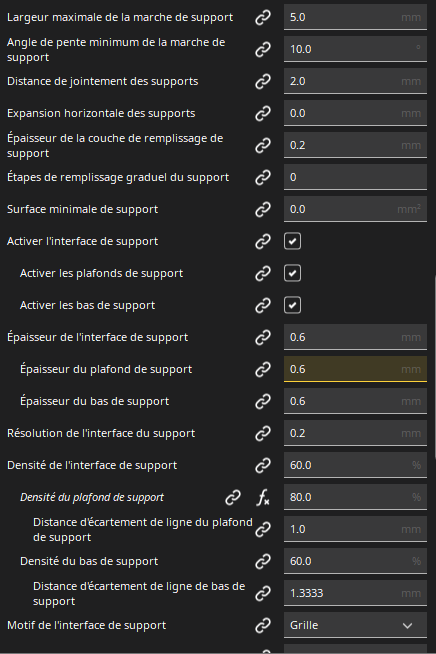Click the chevron arrow of the Grille combo box
This screenshot has width=436, height=654.
click(408, 626)
